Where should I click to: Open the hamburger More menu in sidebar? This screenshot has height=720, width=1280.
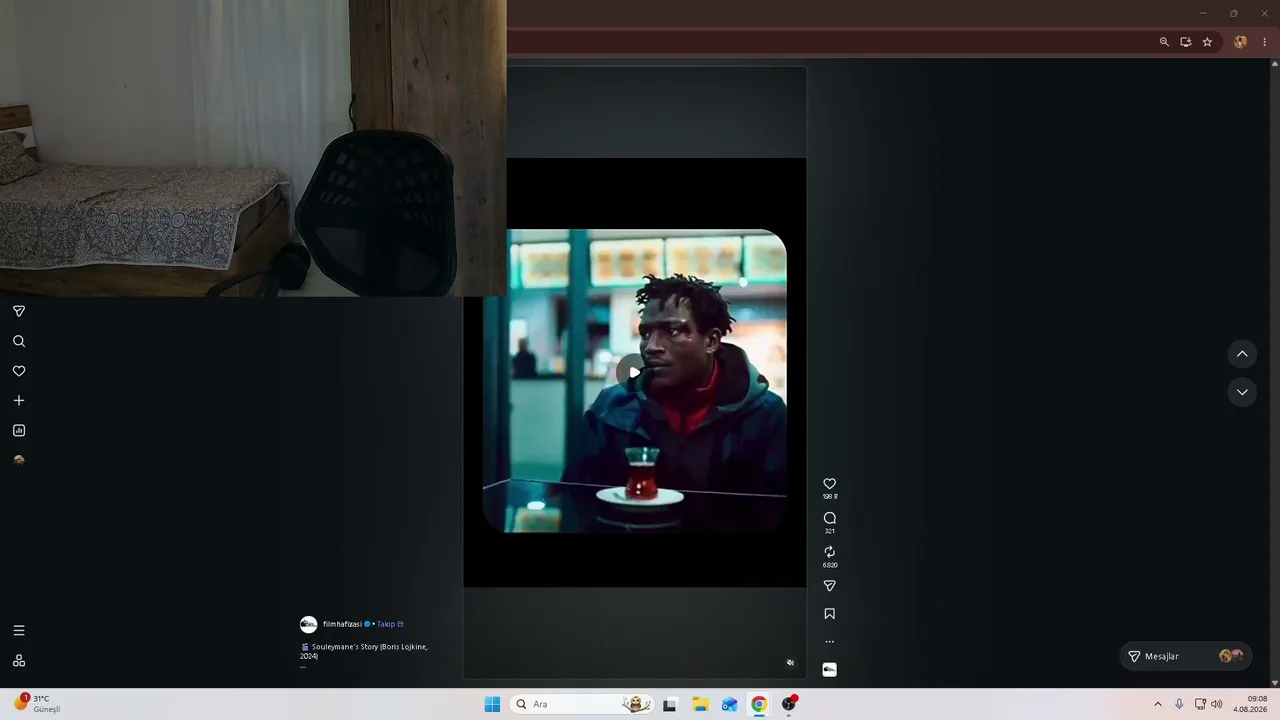click(x=19, y=631)
